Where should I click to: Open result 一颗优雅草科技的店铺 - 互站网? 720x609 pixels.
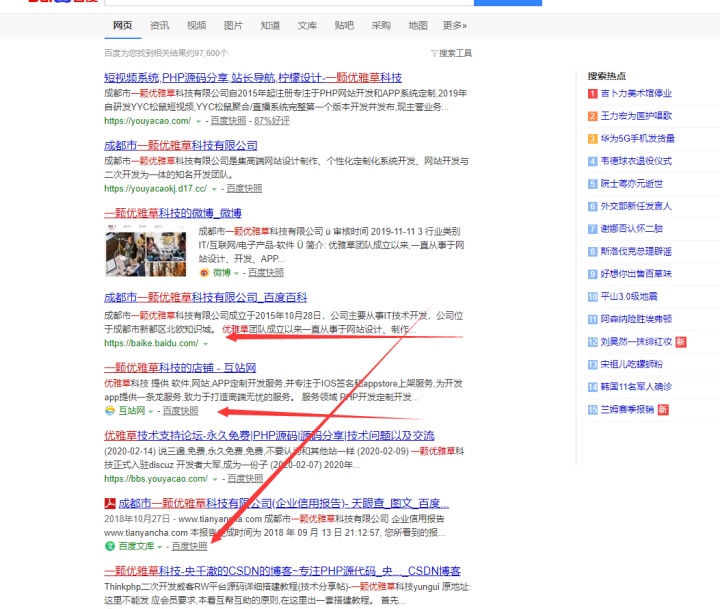pyautogui.click(x=180, y=368)
